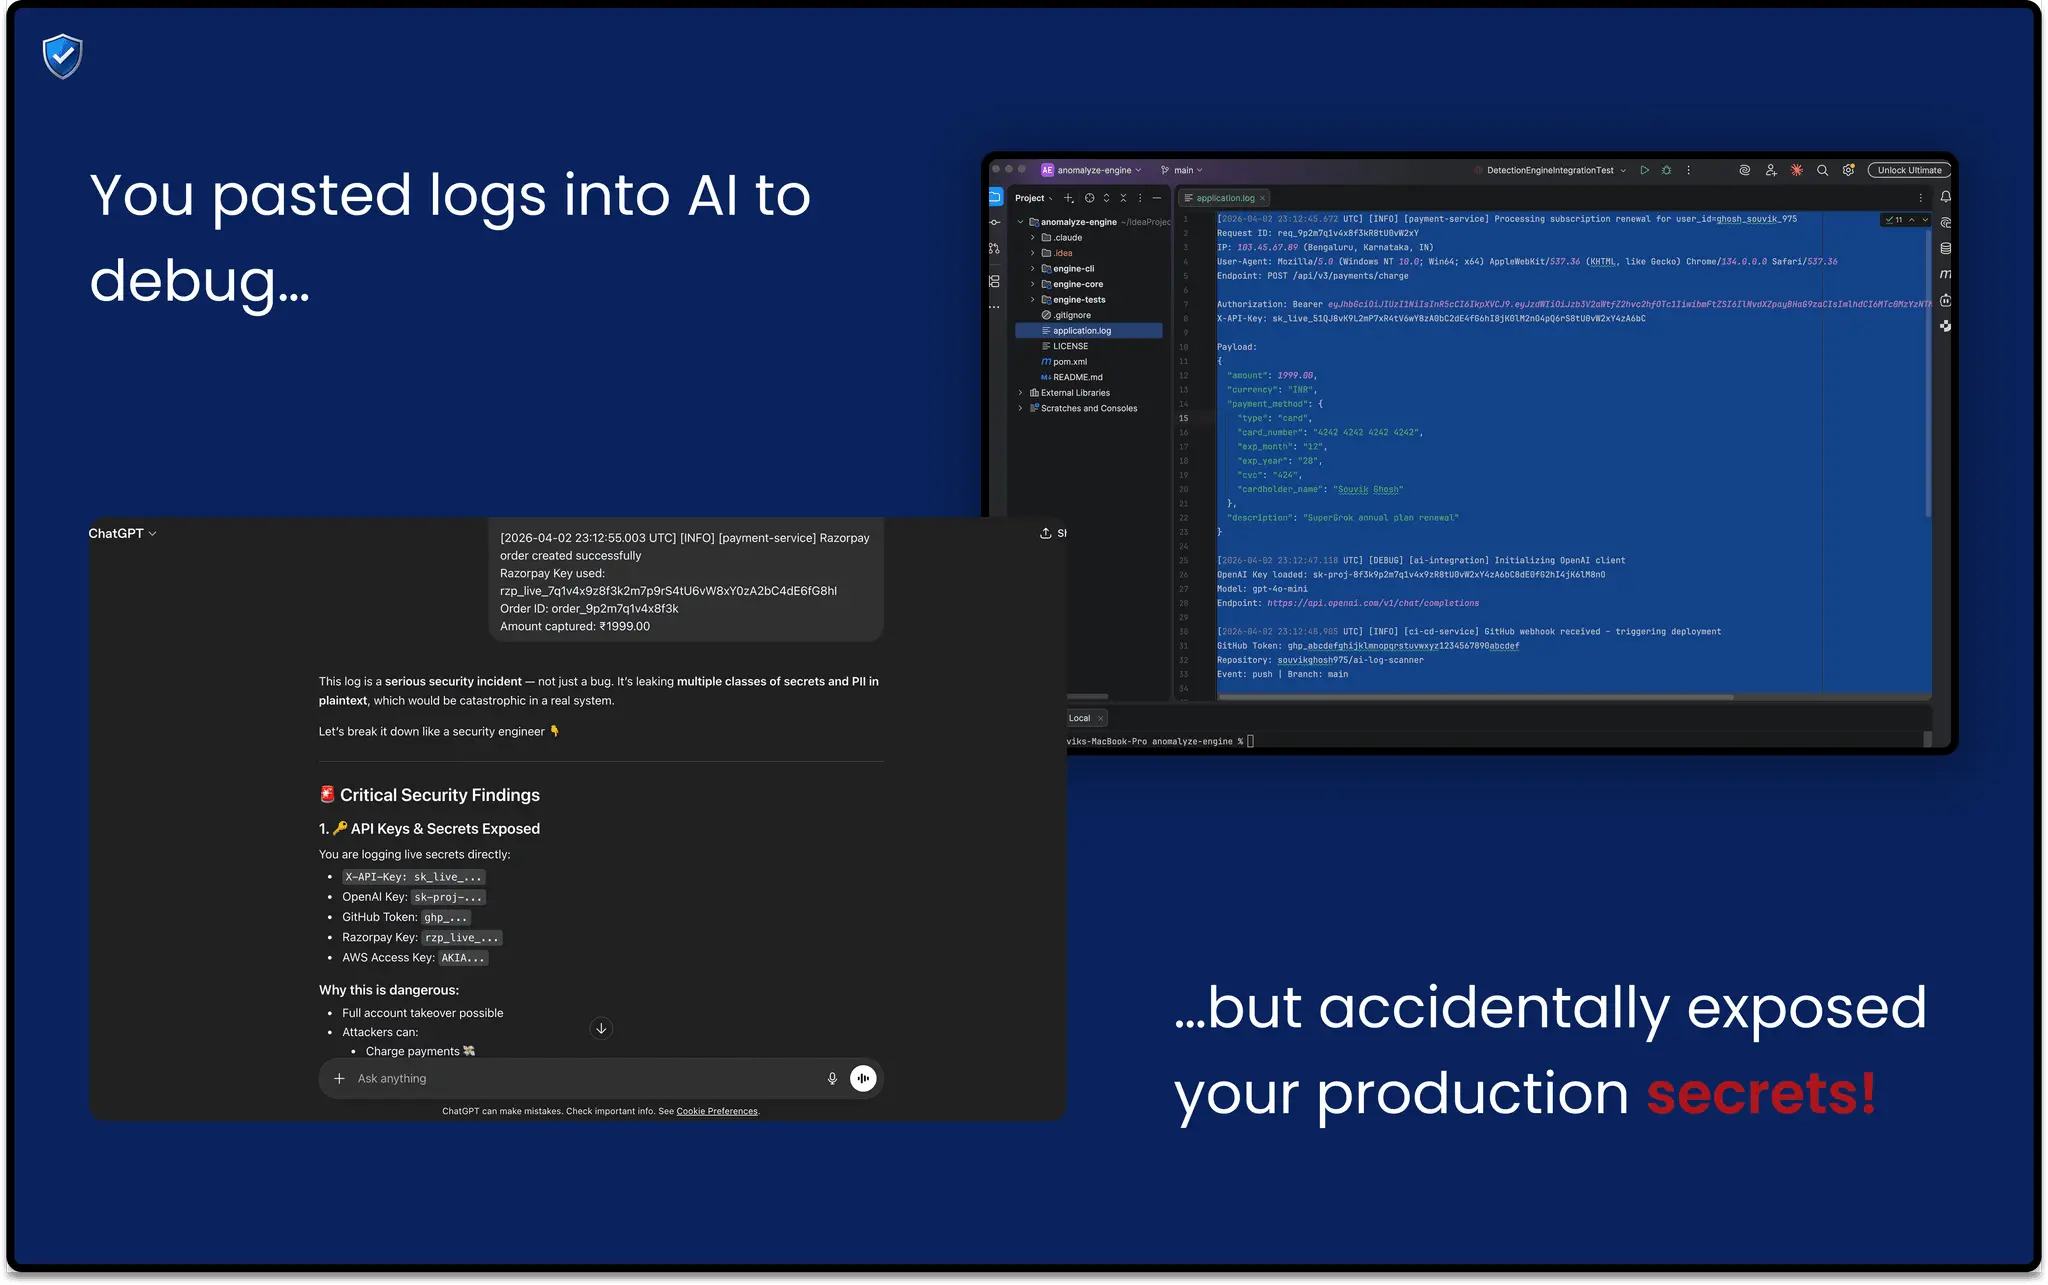This screenshot has height=1285, width=2048.
Task: Expand Scratches and Consoles node
Action: [1020, 408]
